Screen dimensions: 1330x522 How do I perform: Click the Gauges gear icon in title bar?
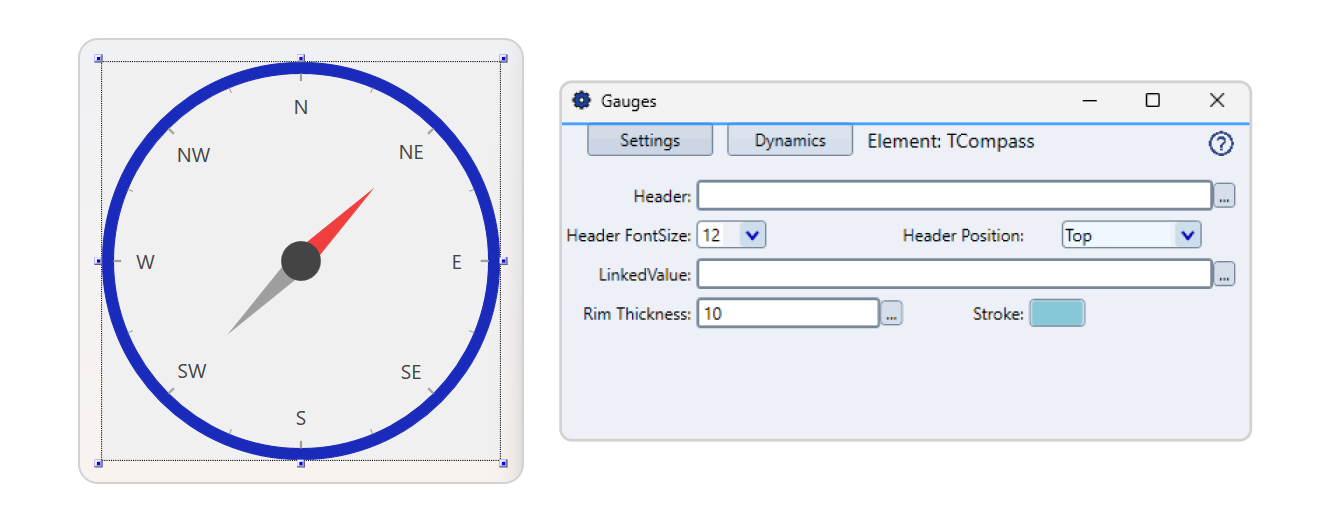click(x=581, y=101)
